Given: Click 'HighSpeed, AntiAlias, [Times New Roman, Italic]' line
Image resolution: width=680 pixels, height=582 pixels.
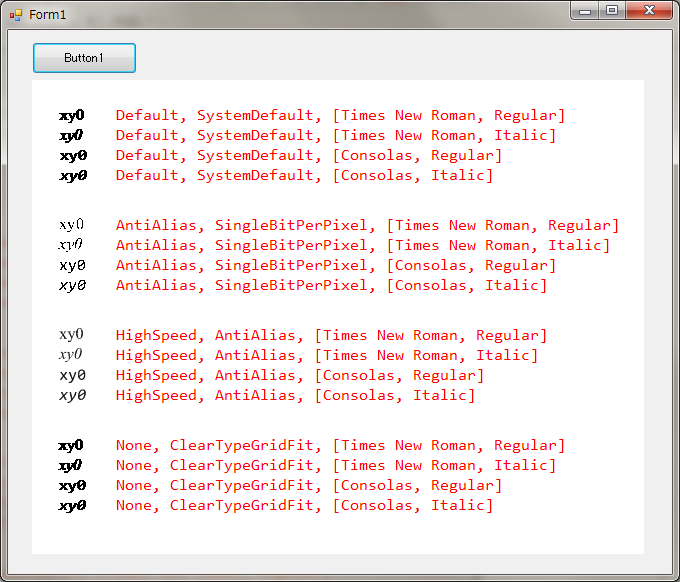Looking at the screenshot, I should (327, 355).
